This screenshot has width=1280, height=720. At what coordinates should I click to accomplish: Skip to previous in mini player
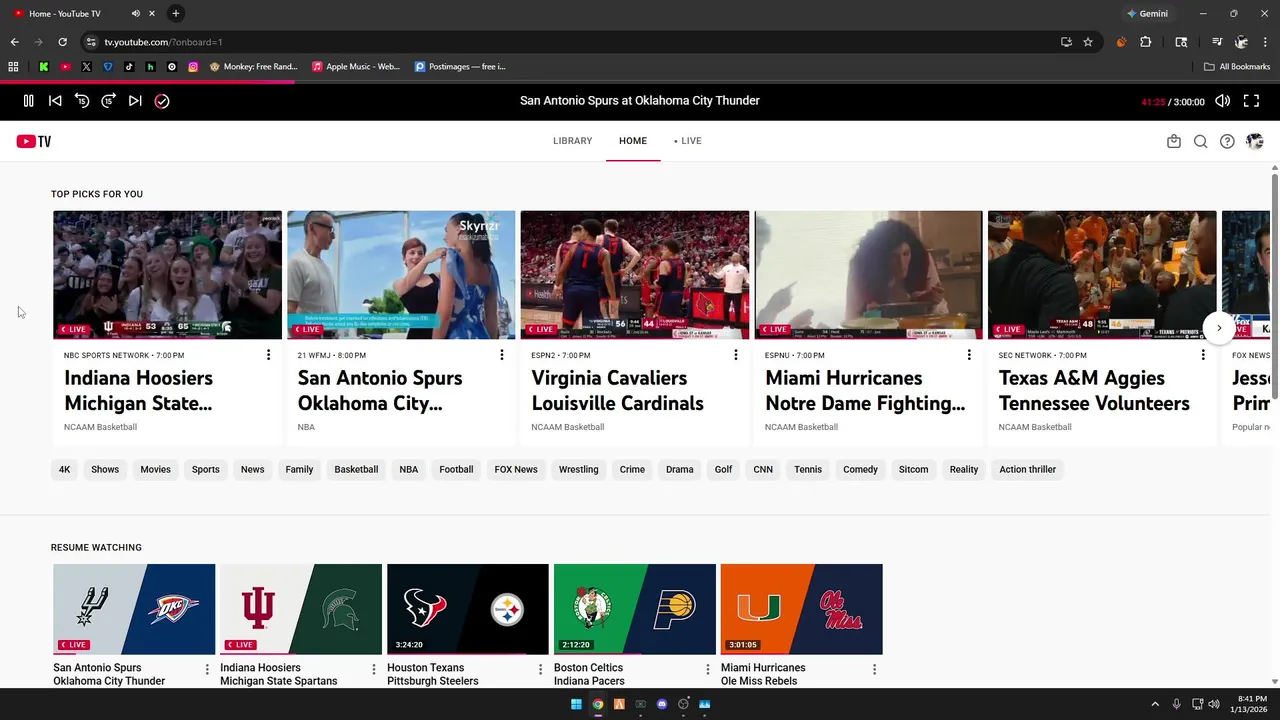coord(55,101)
